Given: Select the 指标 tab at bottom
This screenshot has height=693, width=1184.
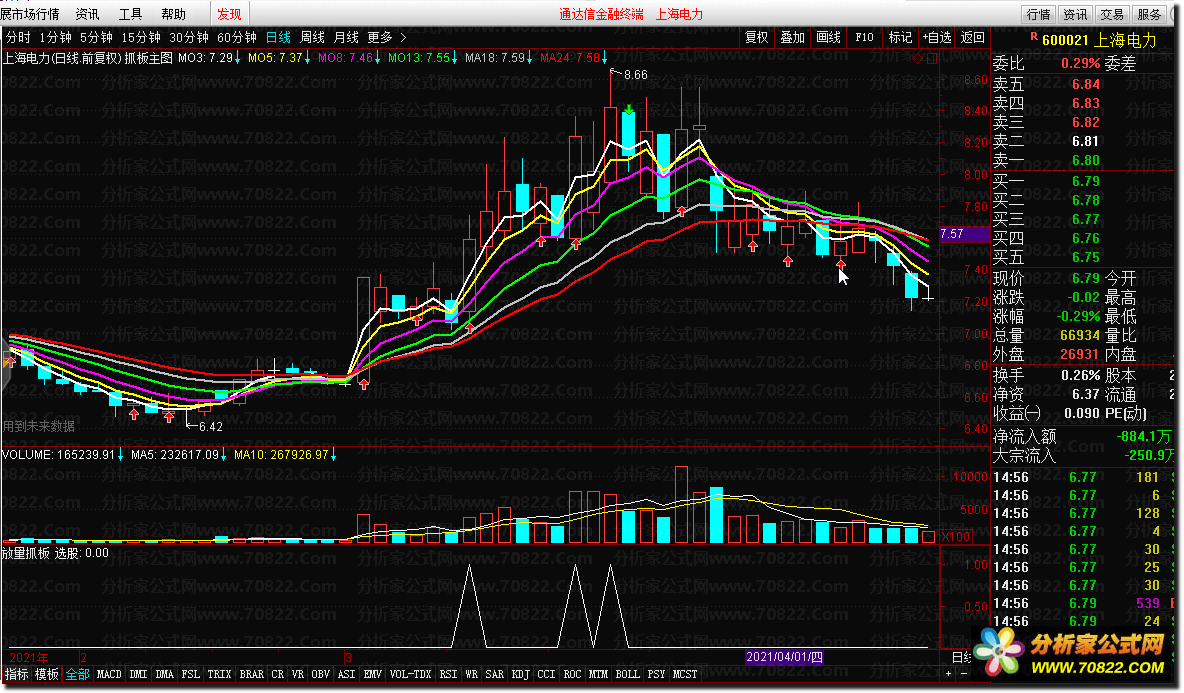Looking at the screenshot, I should tap(17, 674).
